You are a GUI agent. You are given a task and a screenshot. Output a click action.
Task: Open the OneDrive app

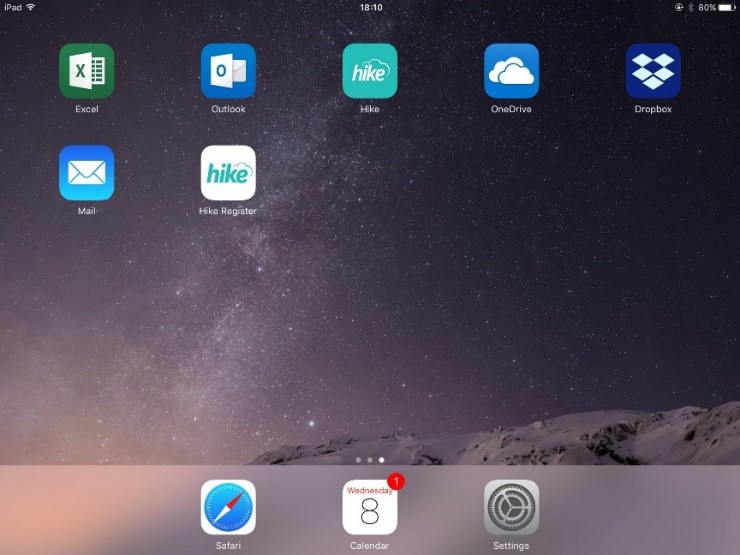coord(512,71)
